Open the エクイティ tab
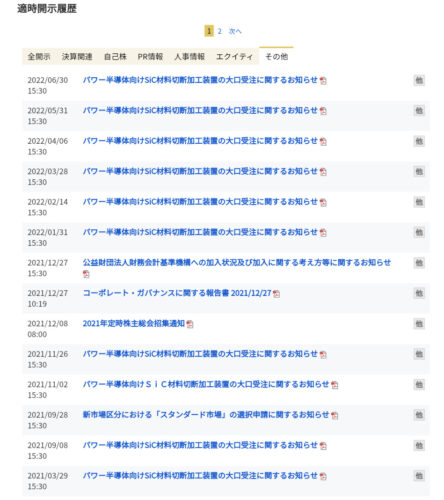Screen dimensions: 444x500 234,57
